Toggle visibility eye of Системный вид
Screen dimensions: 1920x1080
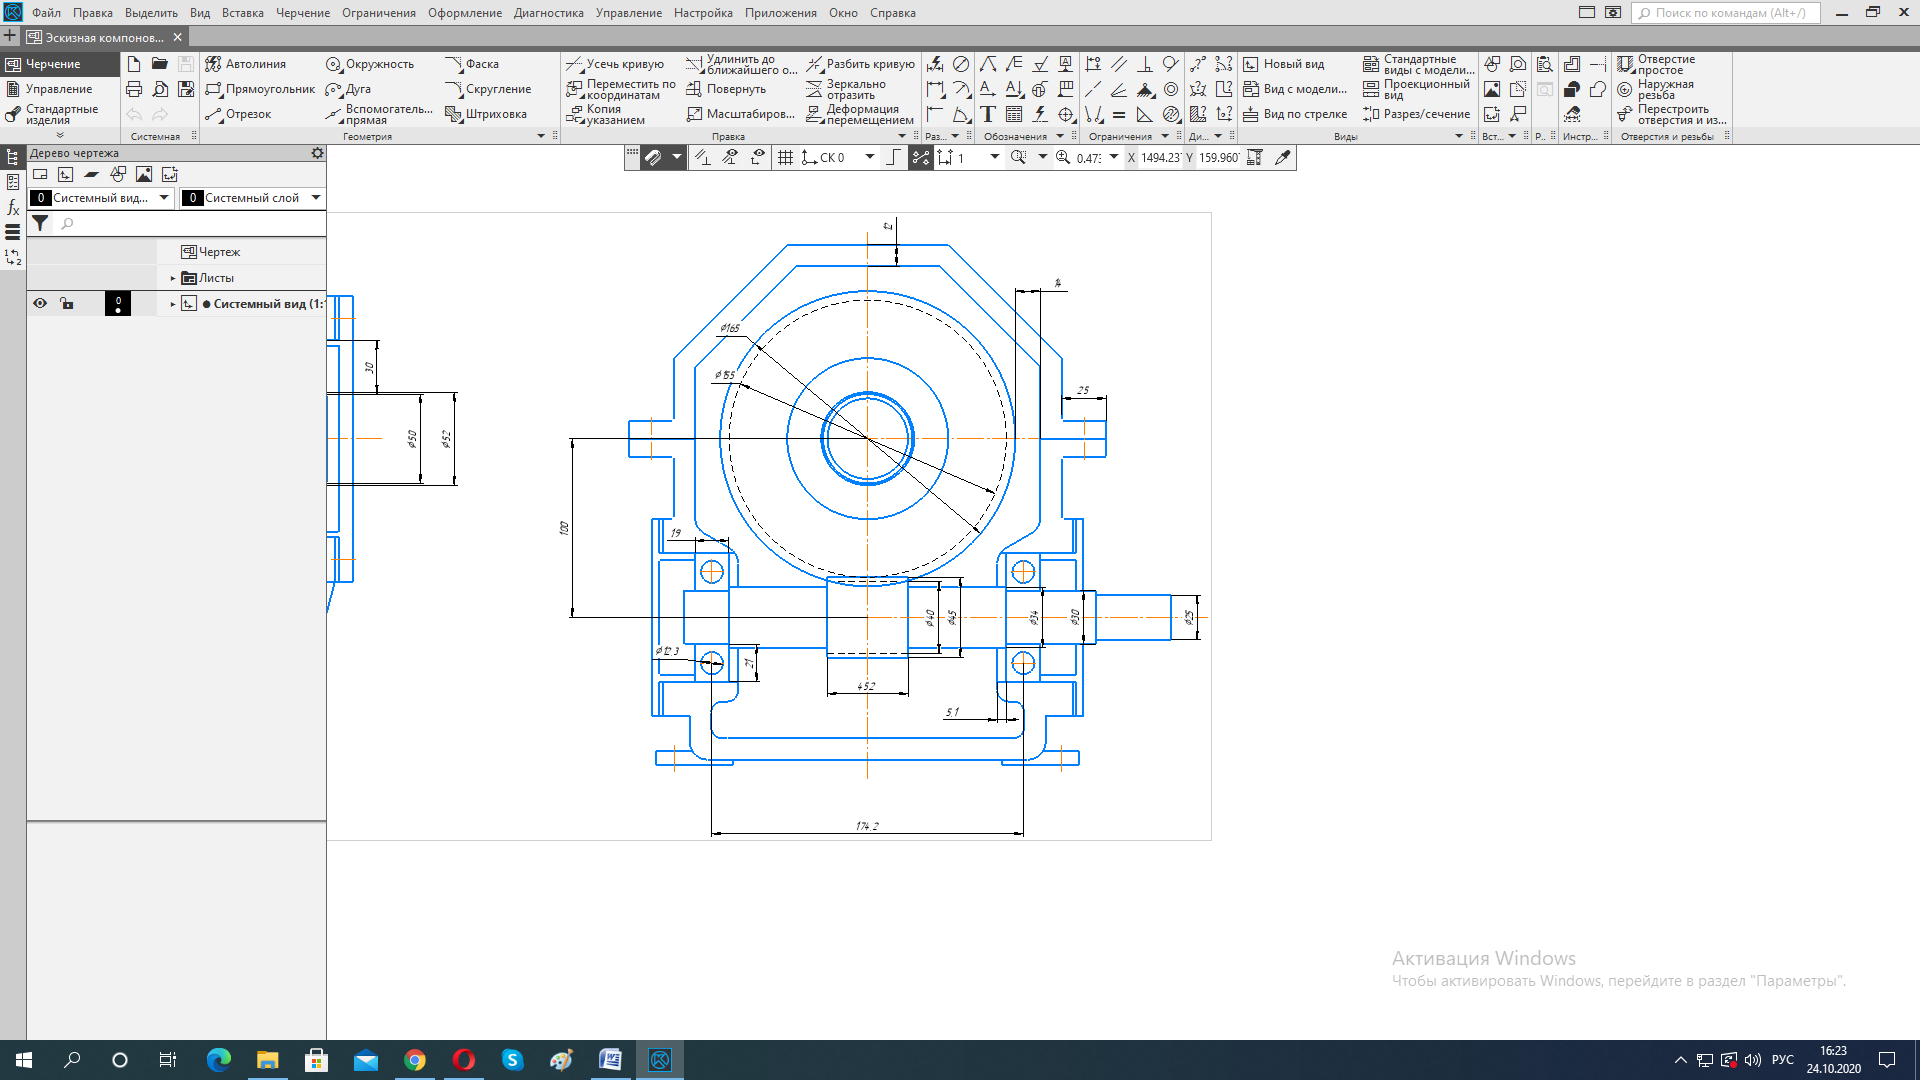[x=40, y=304]
